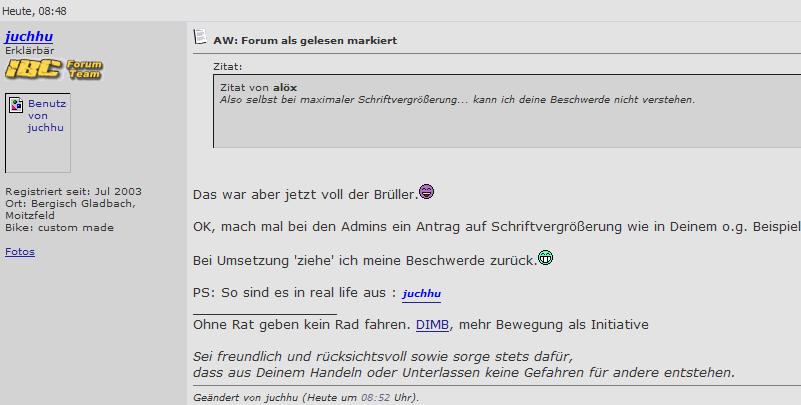
Task: Click 'PS: So sind es in real life aus :'
Action: (x=295, y=293)
